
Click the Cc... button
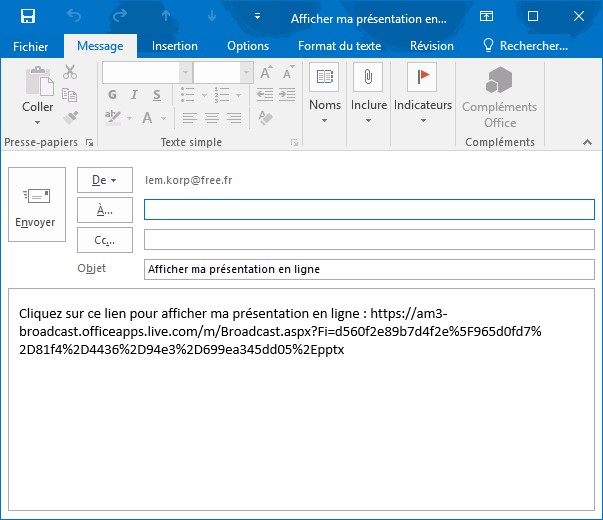(x=104, y=240)
